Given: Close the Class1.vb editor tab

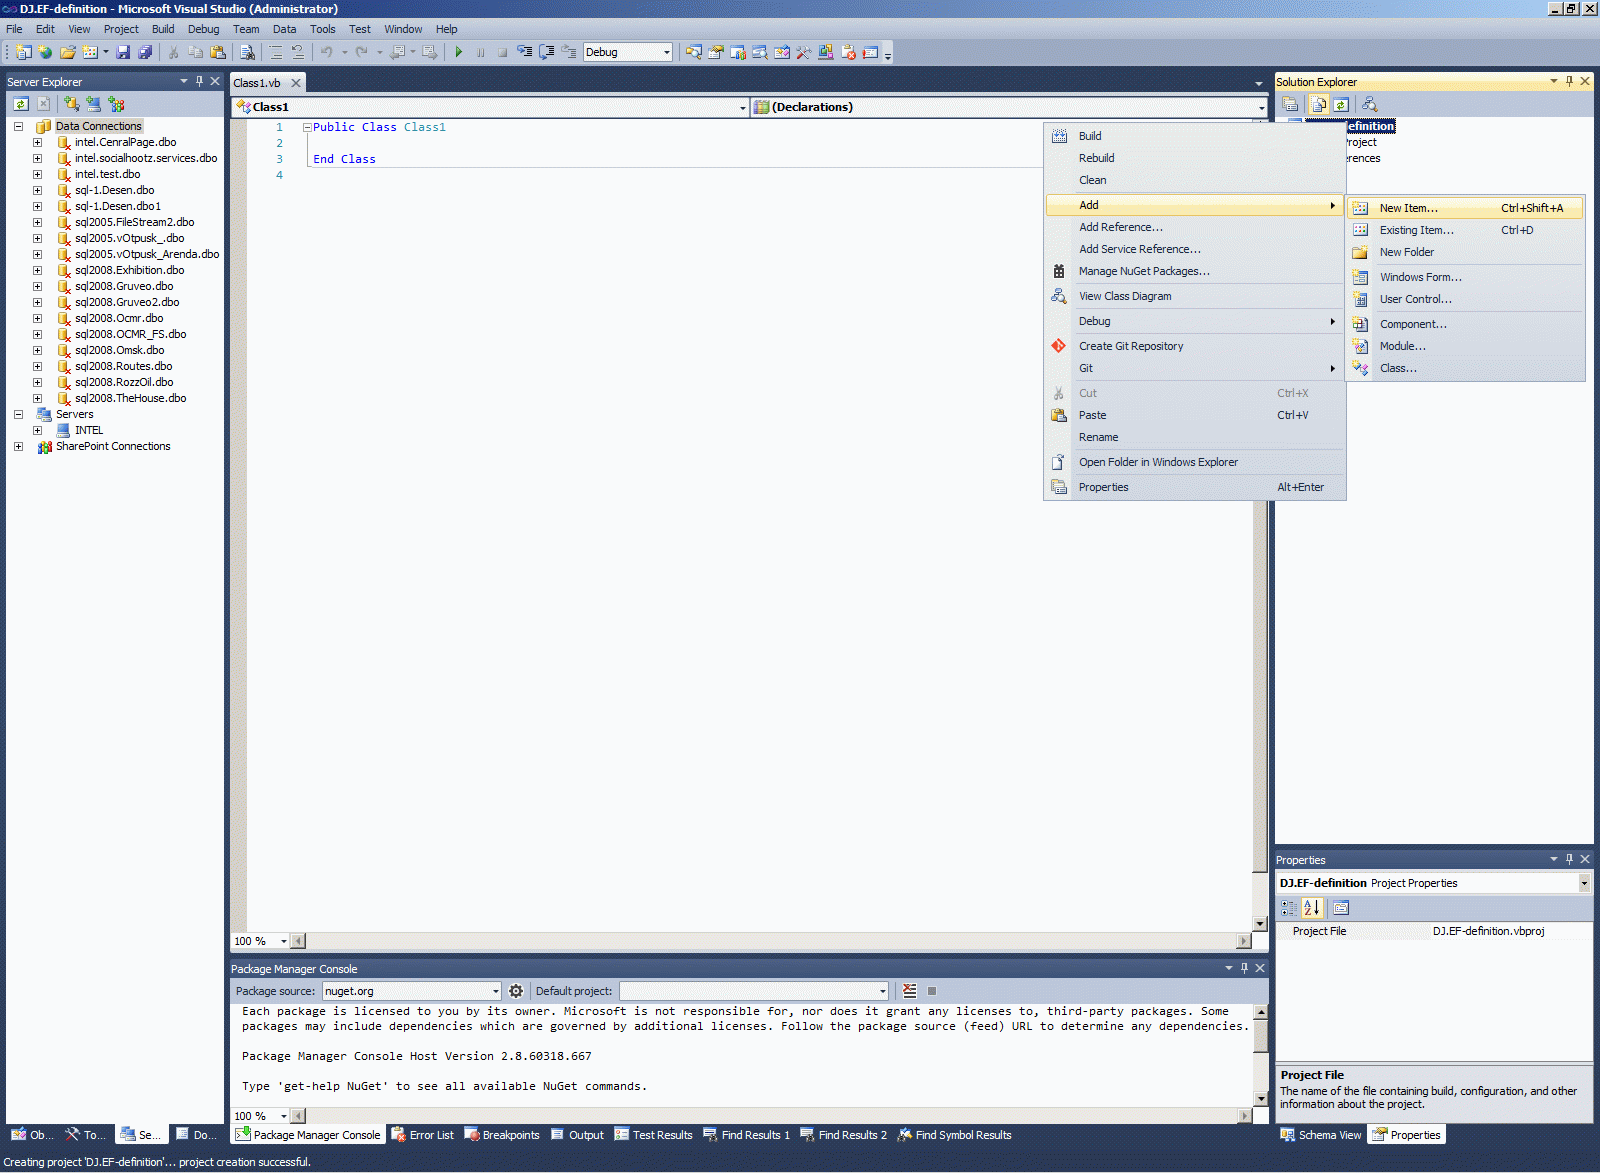Looking at the screenshot, I should point(295,83).
